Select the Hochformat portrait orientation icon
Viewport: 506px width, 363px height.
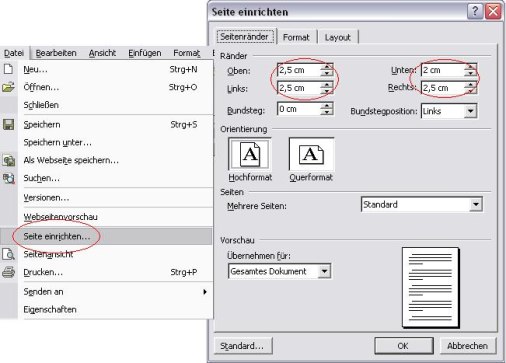pos(250,154)
